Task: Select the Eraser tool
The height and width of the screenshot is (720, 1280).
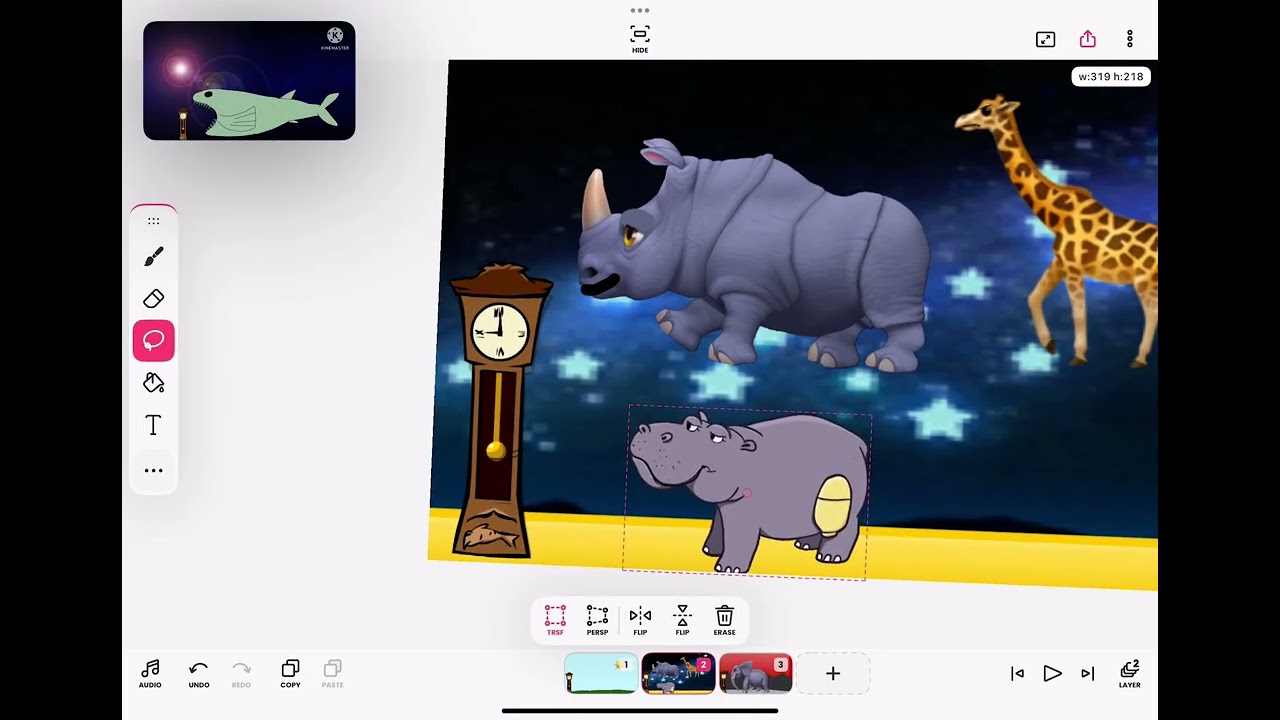Action: click(153, 299)
